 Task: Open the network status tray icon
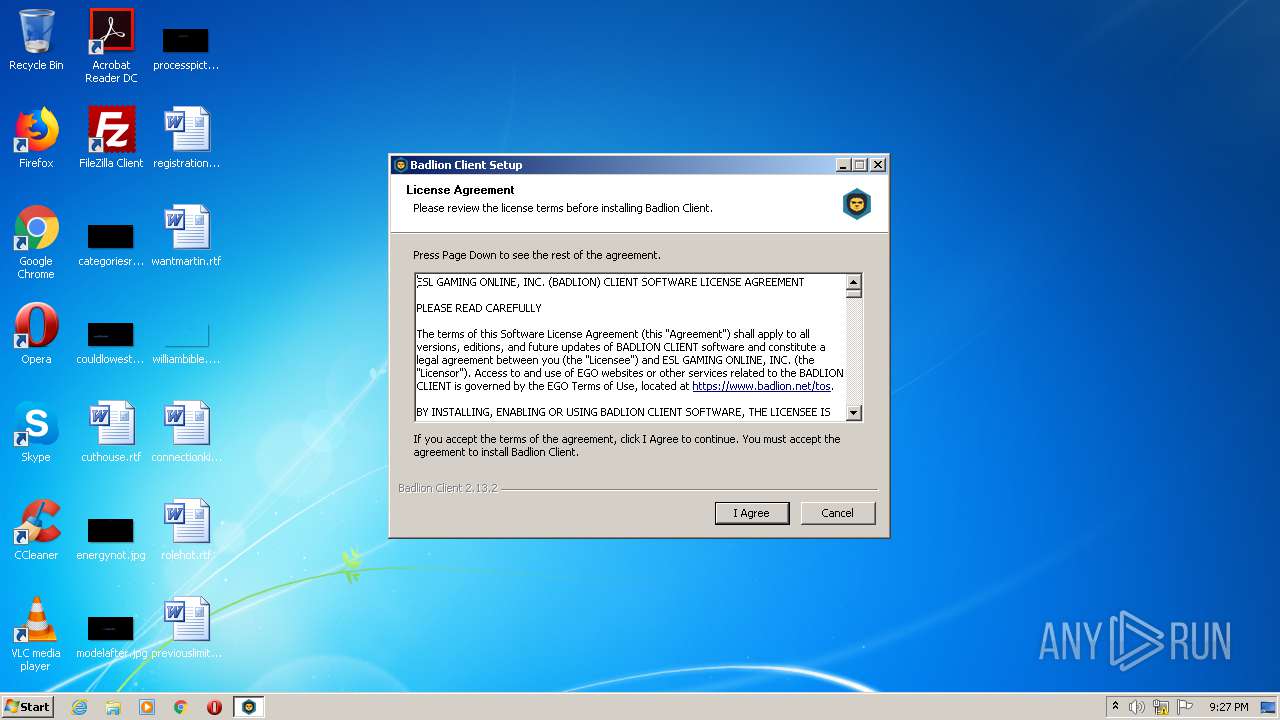click(x=1161, y=707)
